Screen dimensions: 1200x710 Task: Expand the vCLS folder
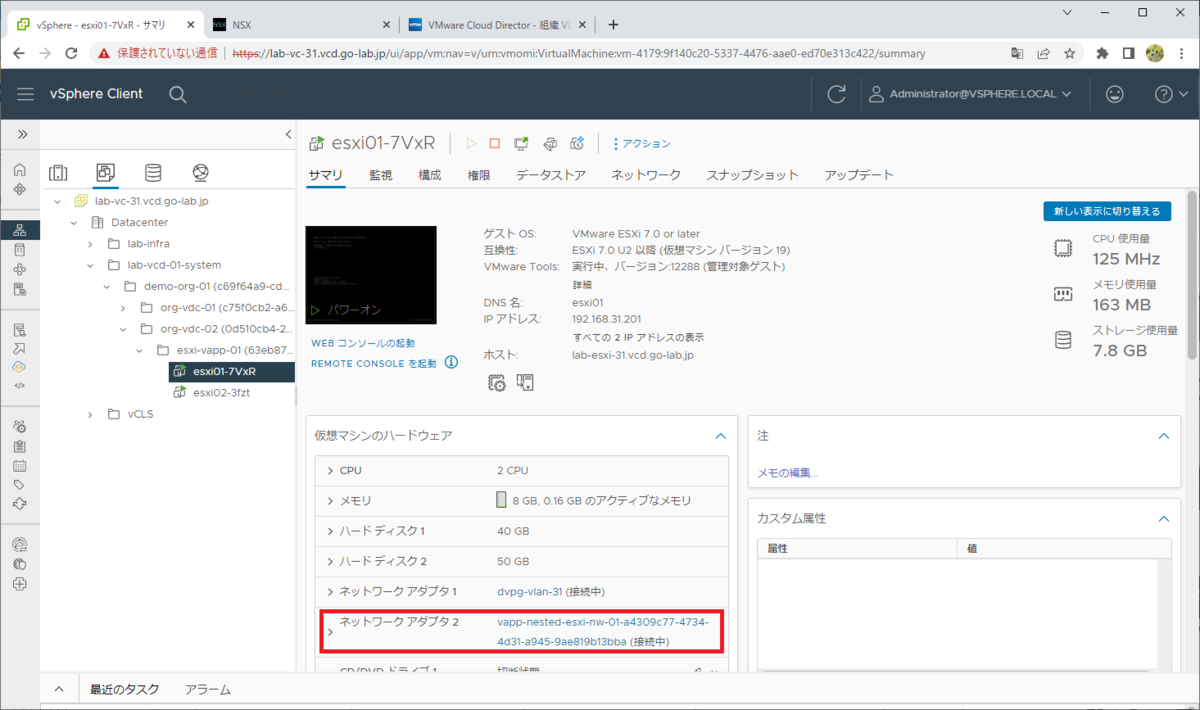[89, 414]
